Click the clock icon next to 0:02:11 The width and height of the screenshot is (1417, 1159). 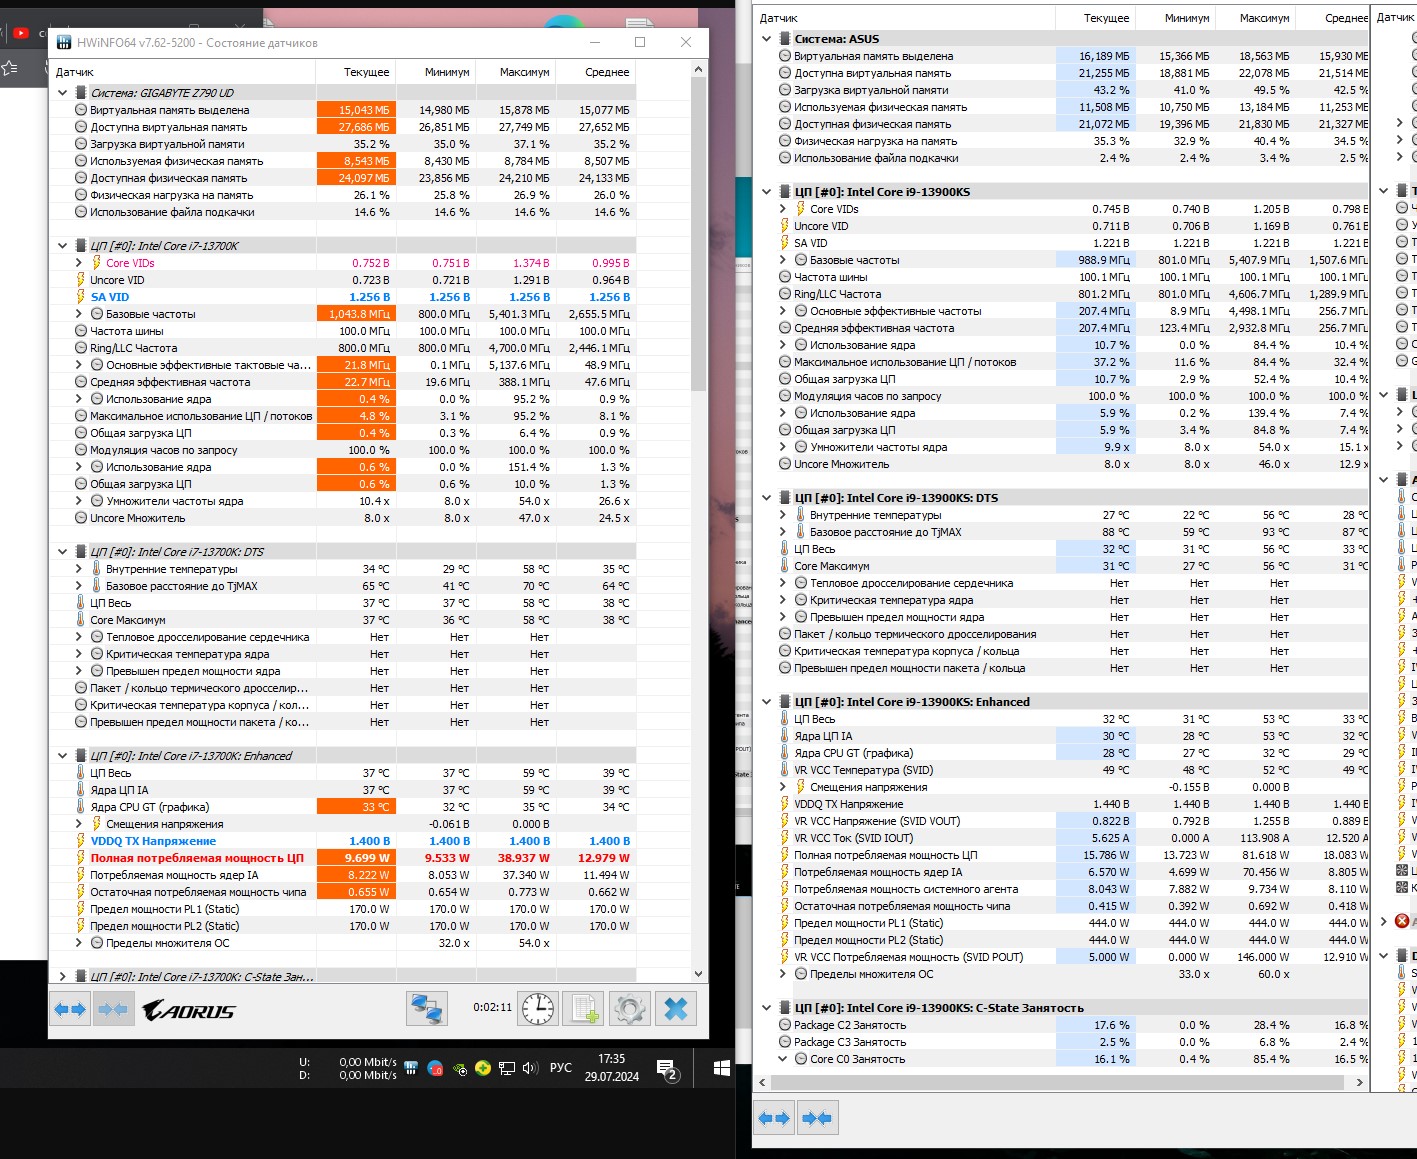(538, 1009)
